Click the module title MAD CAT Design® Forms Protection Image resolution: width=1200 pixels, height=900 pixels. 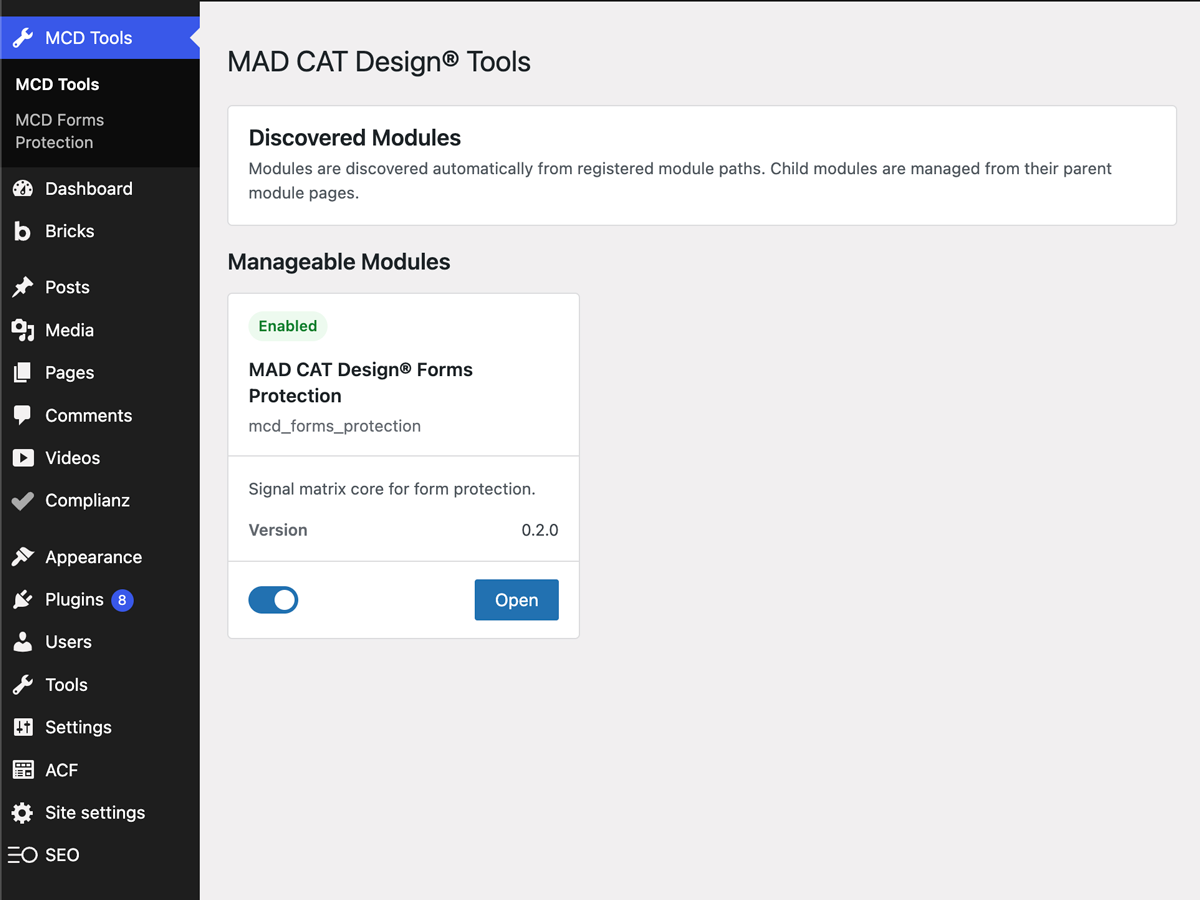[x=361, y=383]
